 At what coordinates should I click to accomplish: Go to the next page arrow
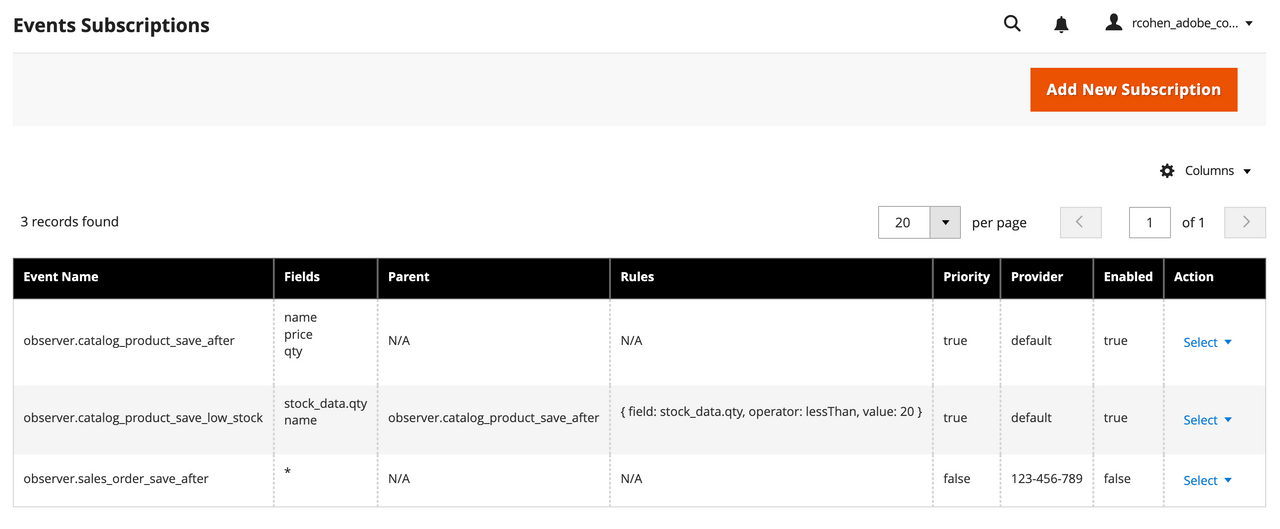(x=1246, y=222)
